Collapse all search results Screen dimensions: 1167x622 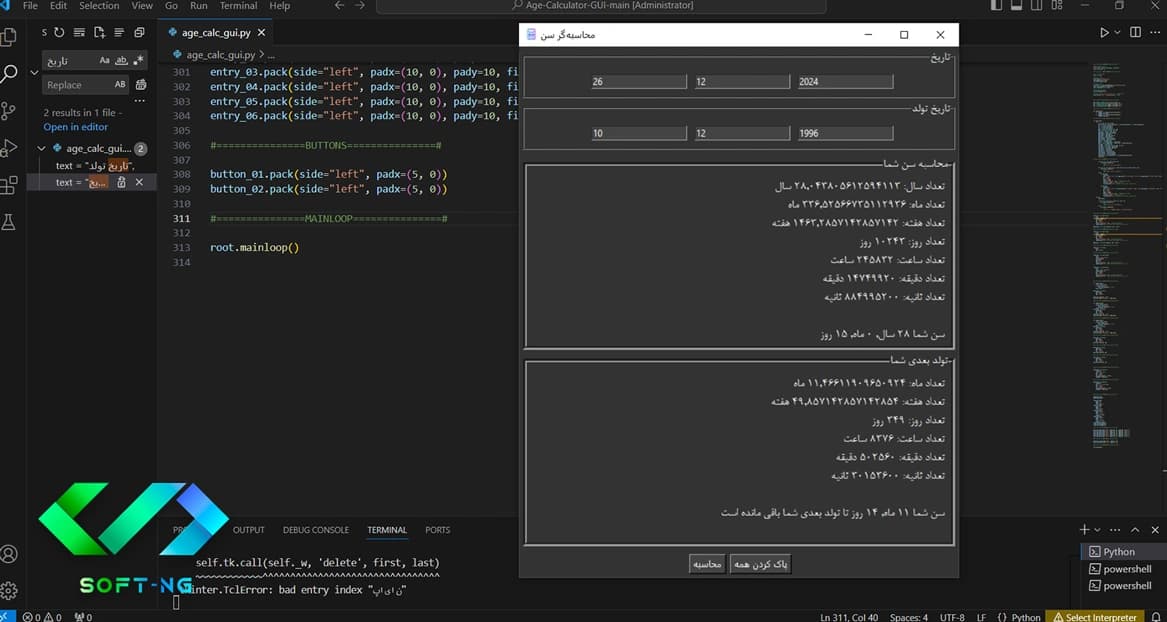click(x=139, y=33)
